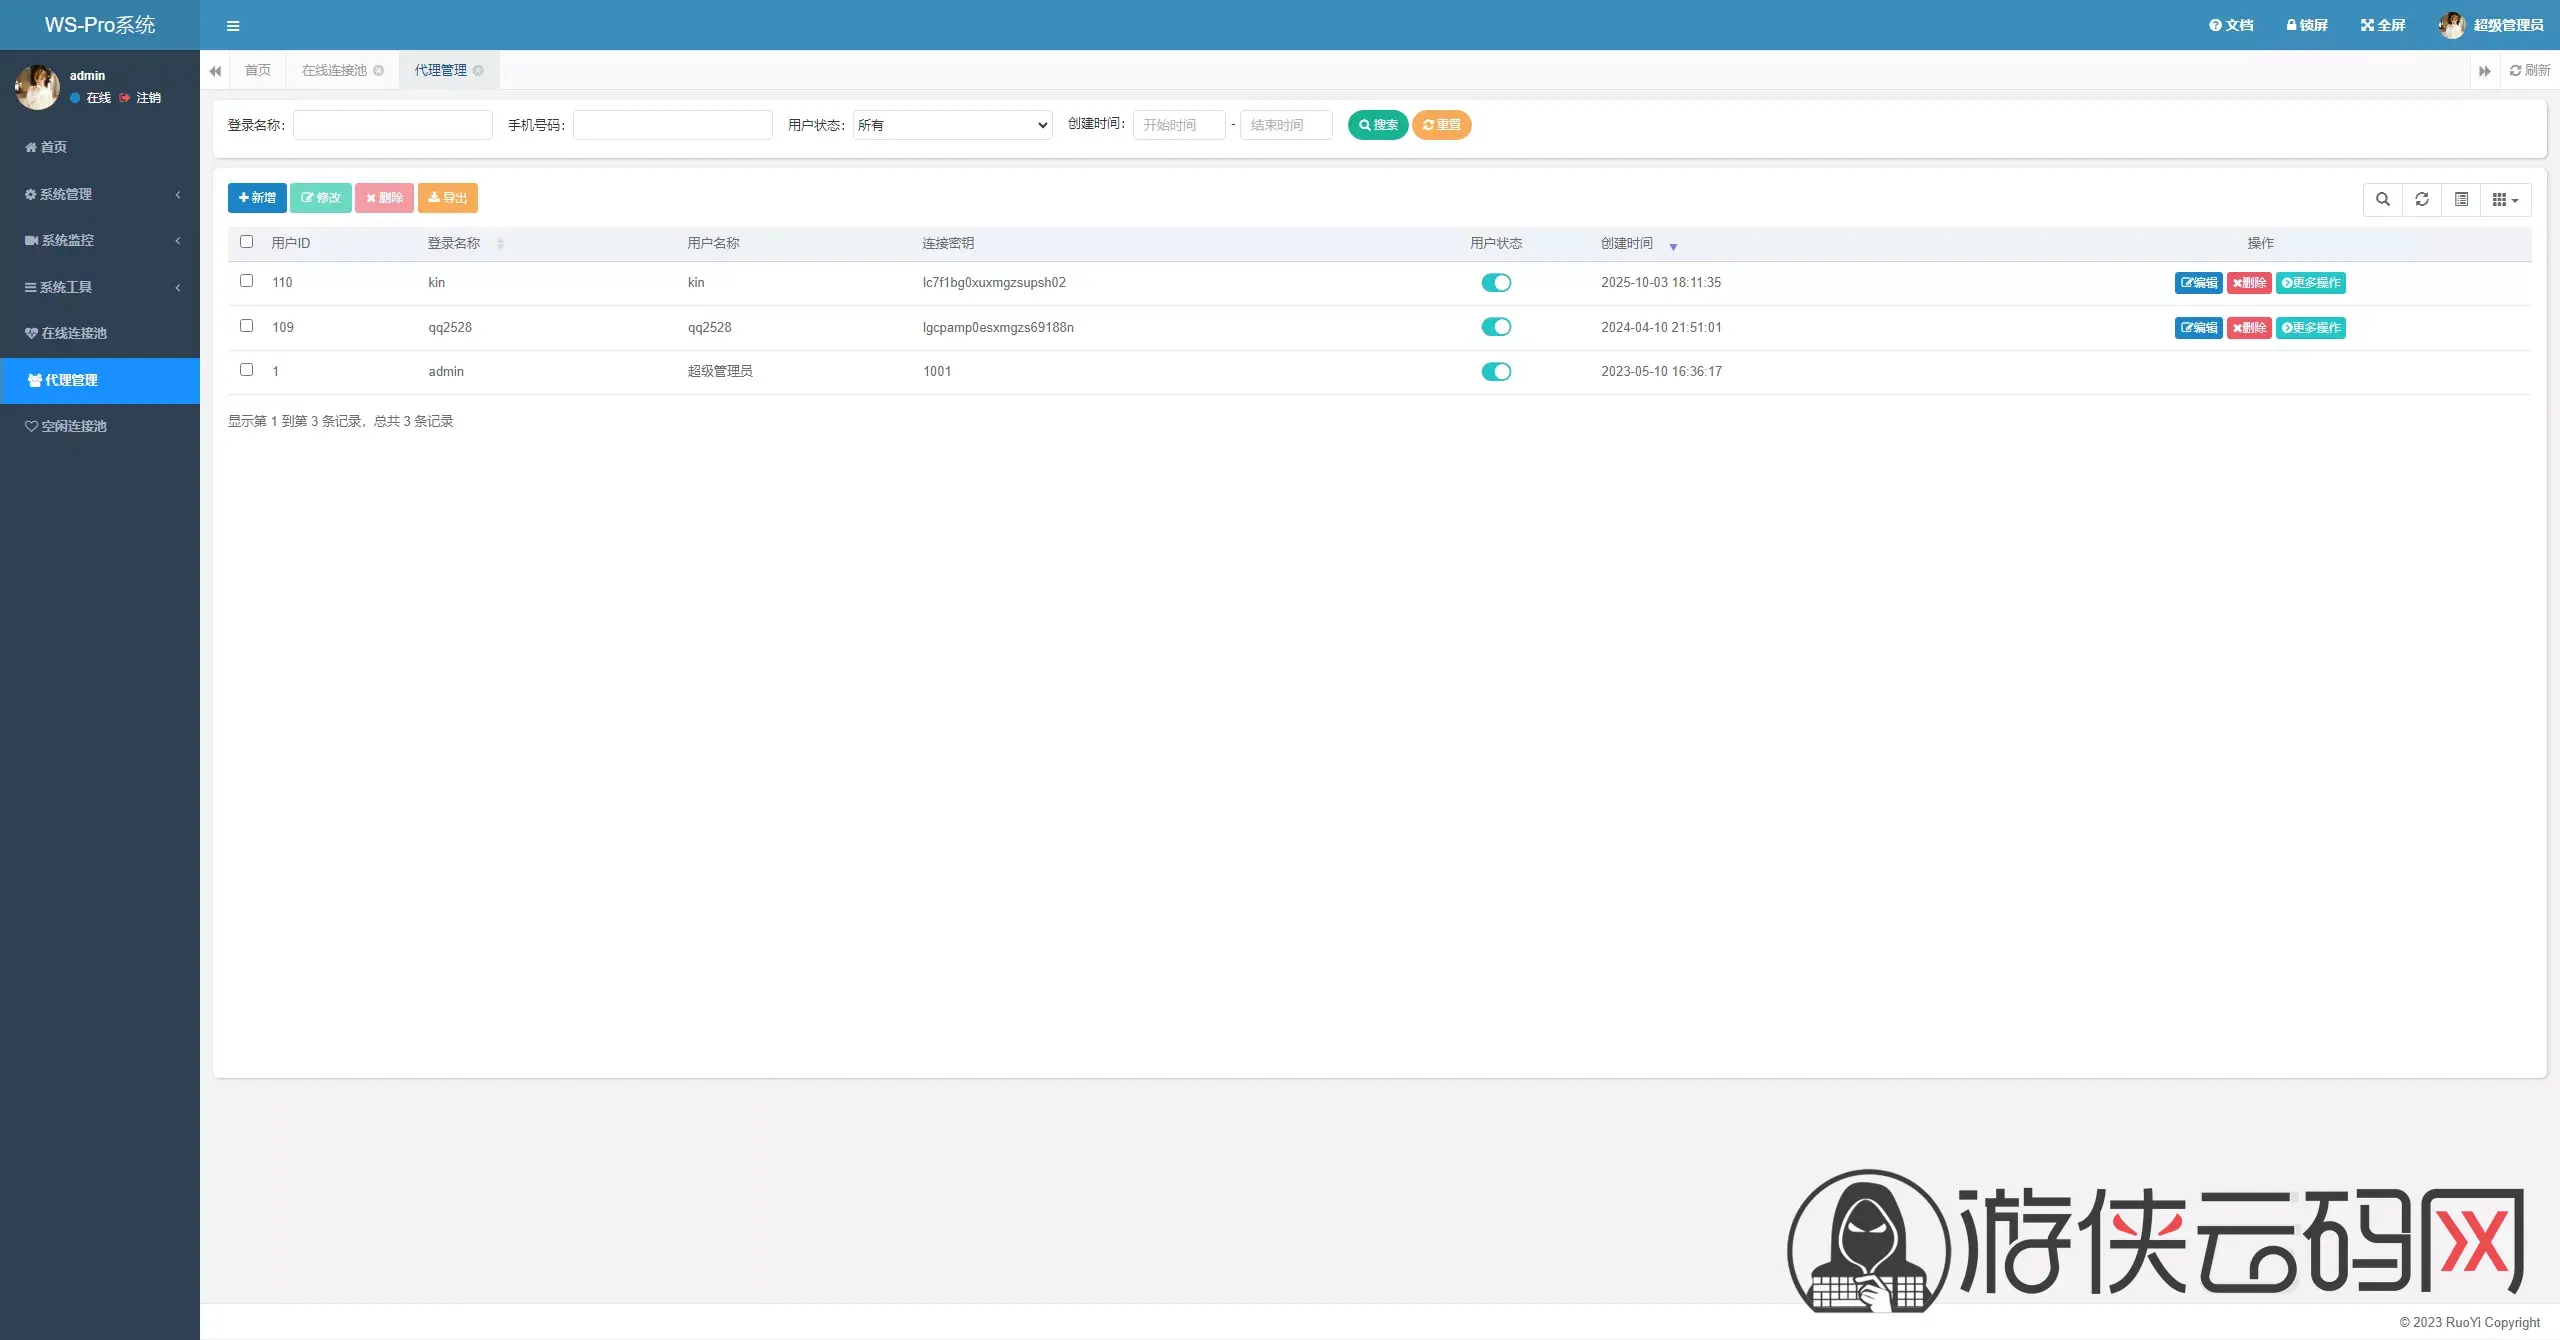
Task: Click the 新增 add button
Action: (x=257, y=198)
